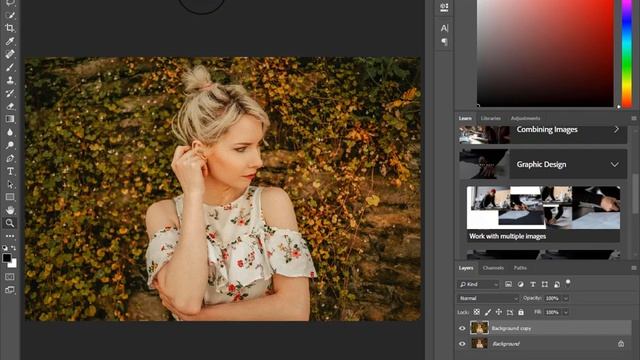
Task: Select the Crop tool
Action: coord(10,28)
